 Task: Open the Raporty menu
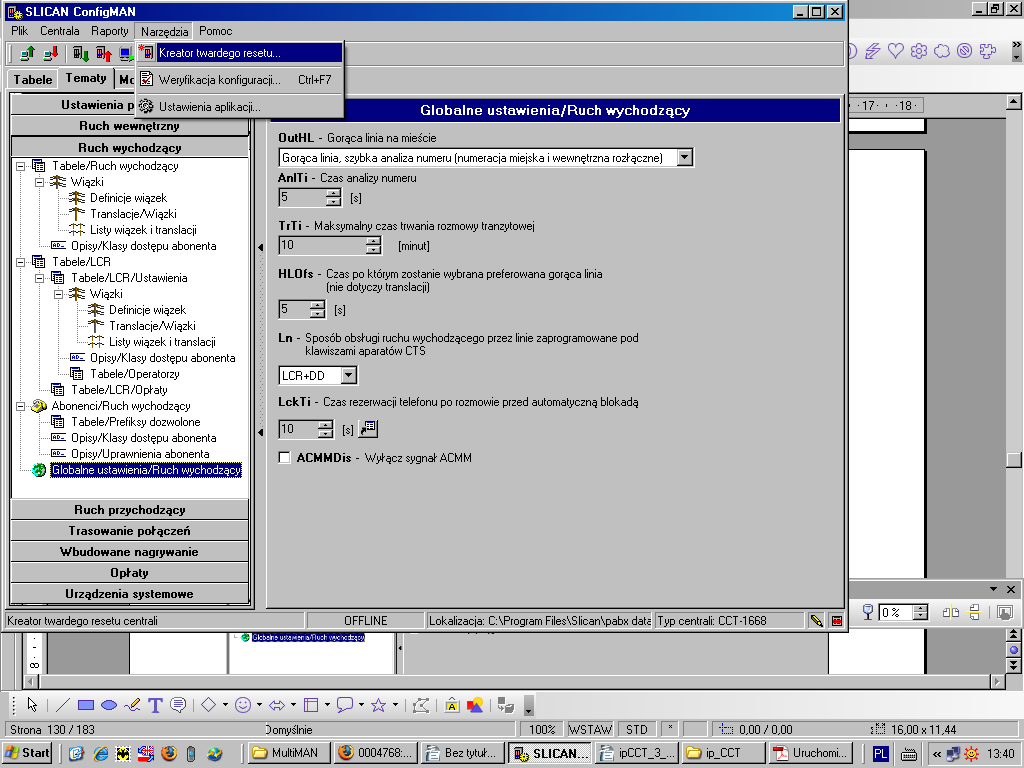coord(110,31)
